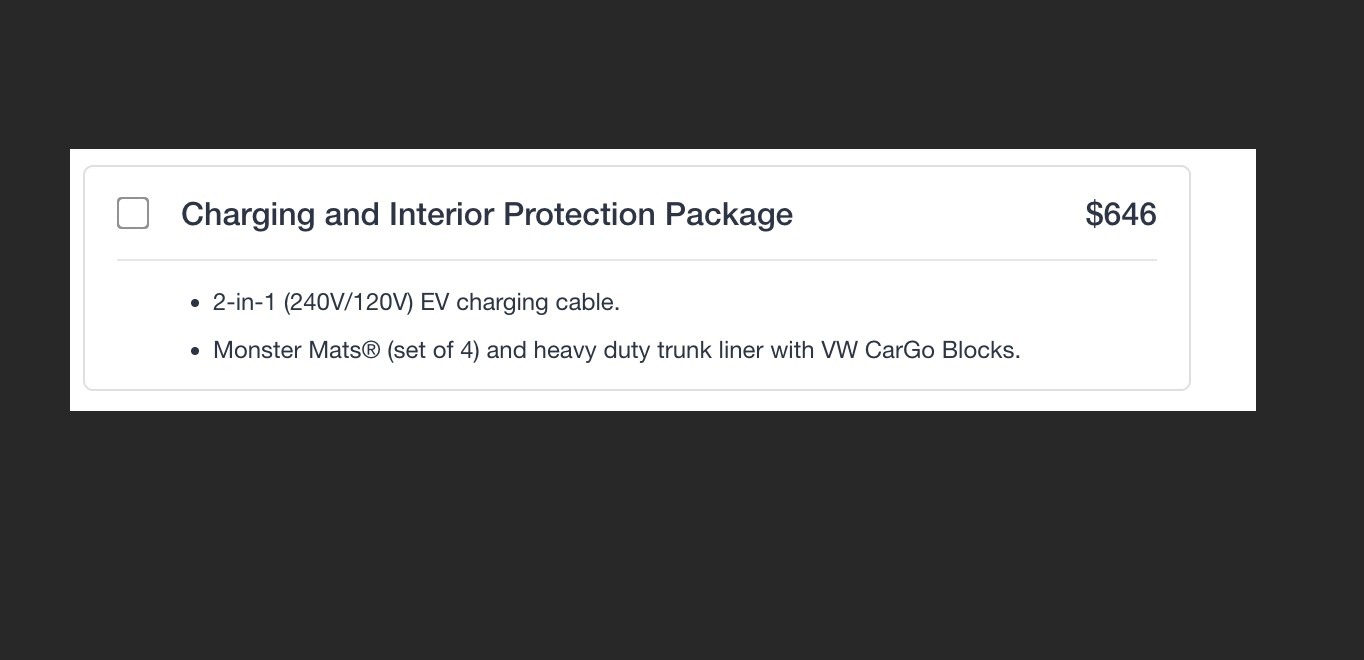Click the "2-in-1" text in first bullet

pyautogui.click(x=244, y=302)
